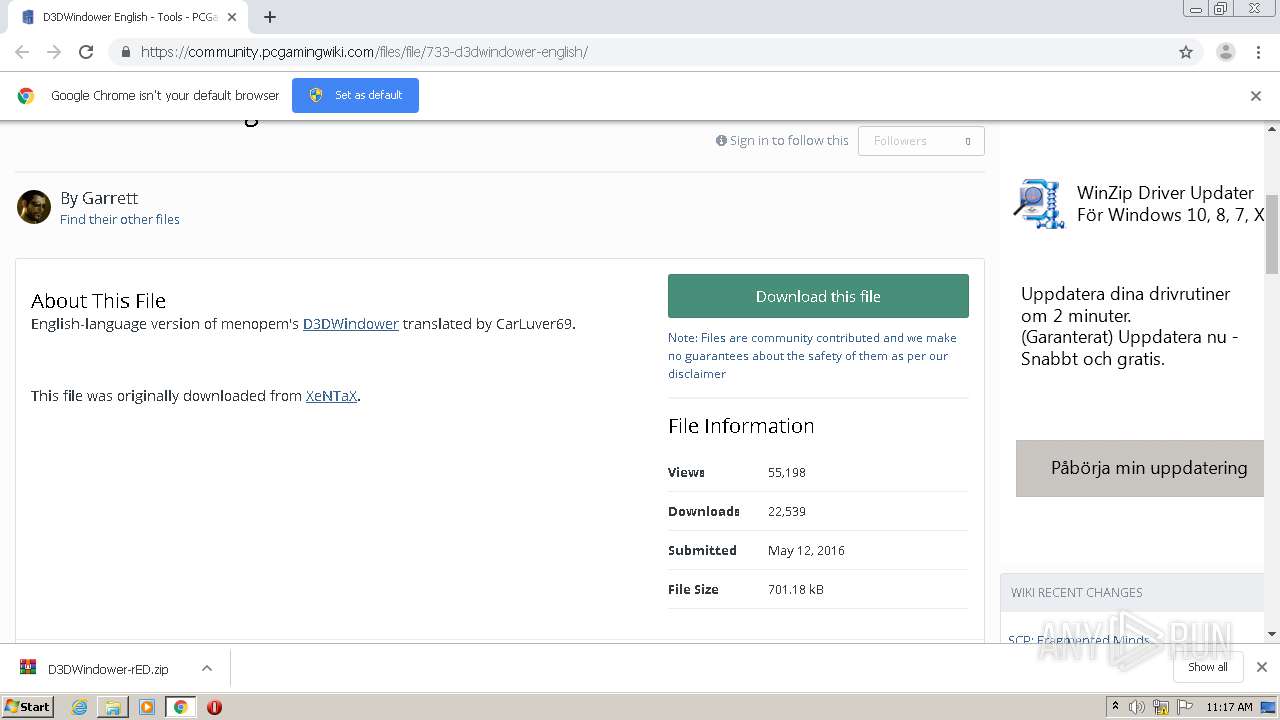Viewport: 1280px width, 720px height.
Task: Follow the XeNTaX hyperlink
Action: coord(331,396)
